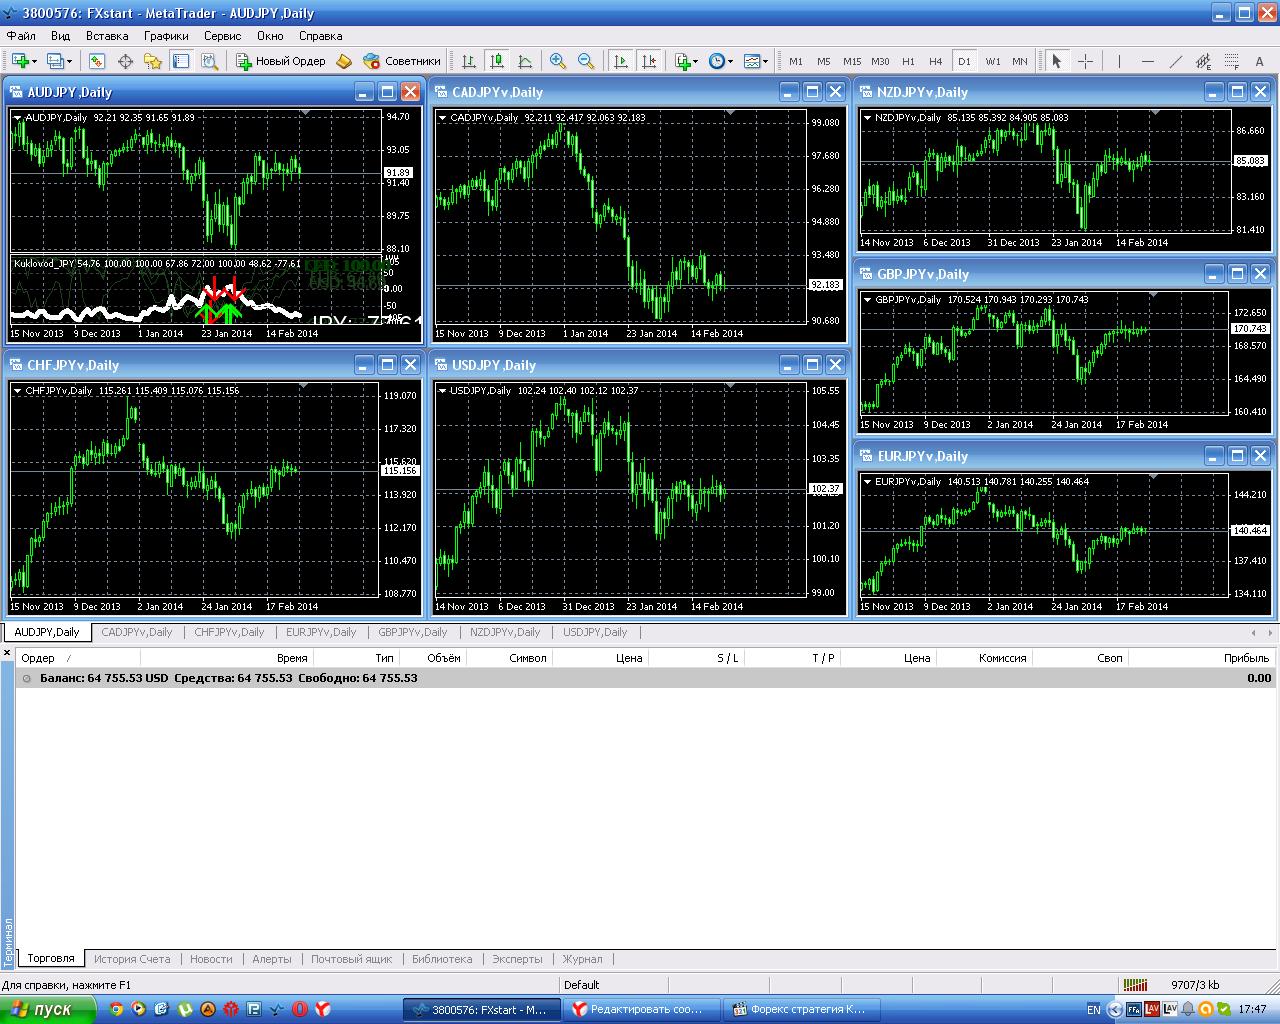Select the horizontal line drawing tool
1280x1024 pixels.
click(x=1147, y=61)
